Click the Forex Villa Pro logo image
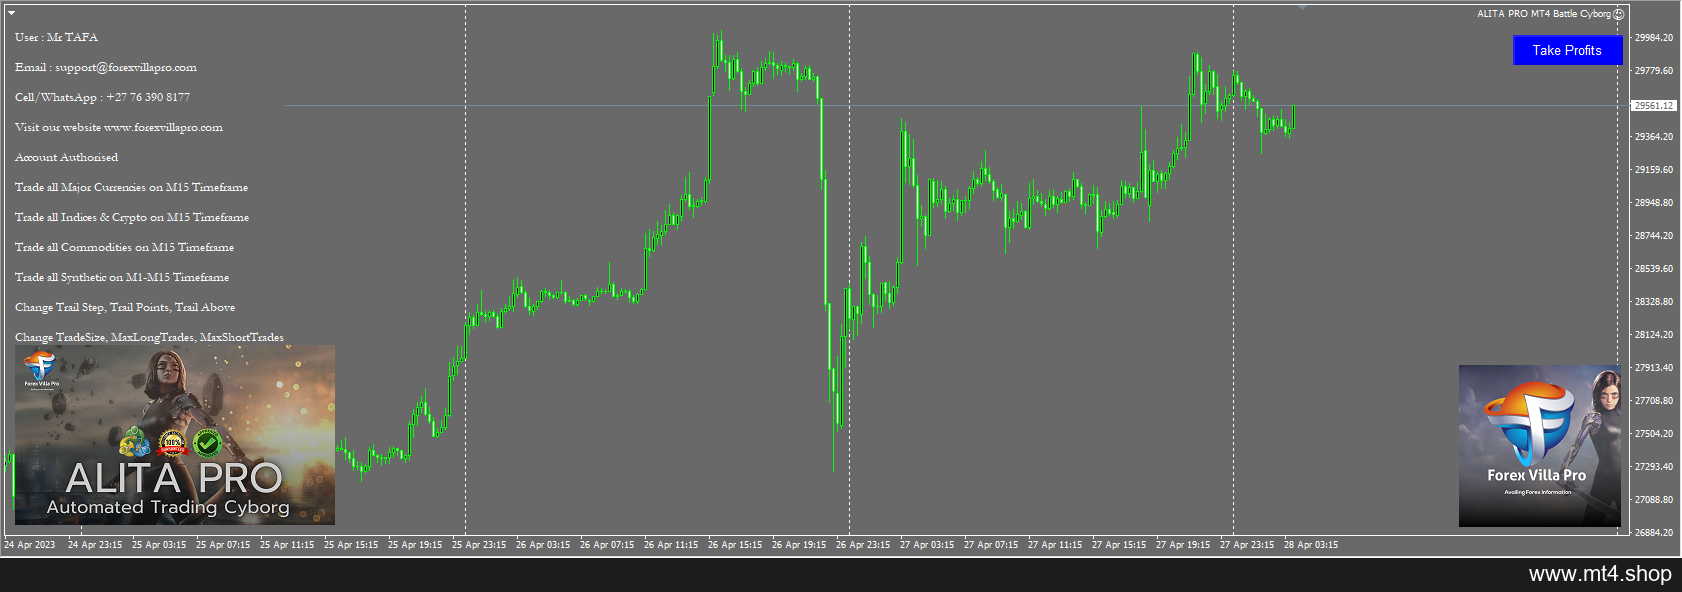This screenshot has width=1682, height=592. (1539, 446)
